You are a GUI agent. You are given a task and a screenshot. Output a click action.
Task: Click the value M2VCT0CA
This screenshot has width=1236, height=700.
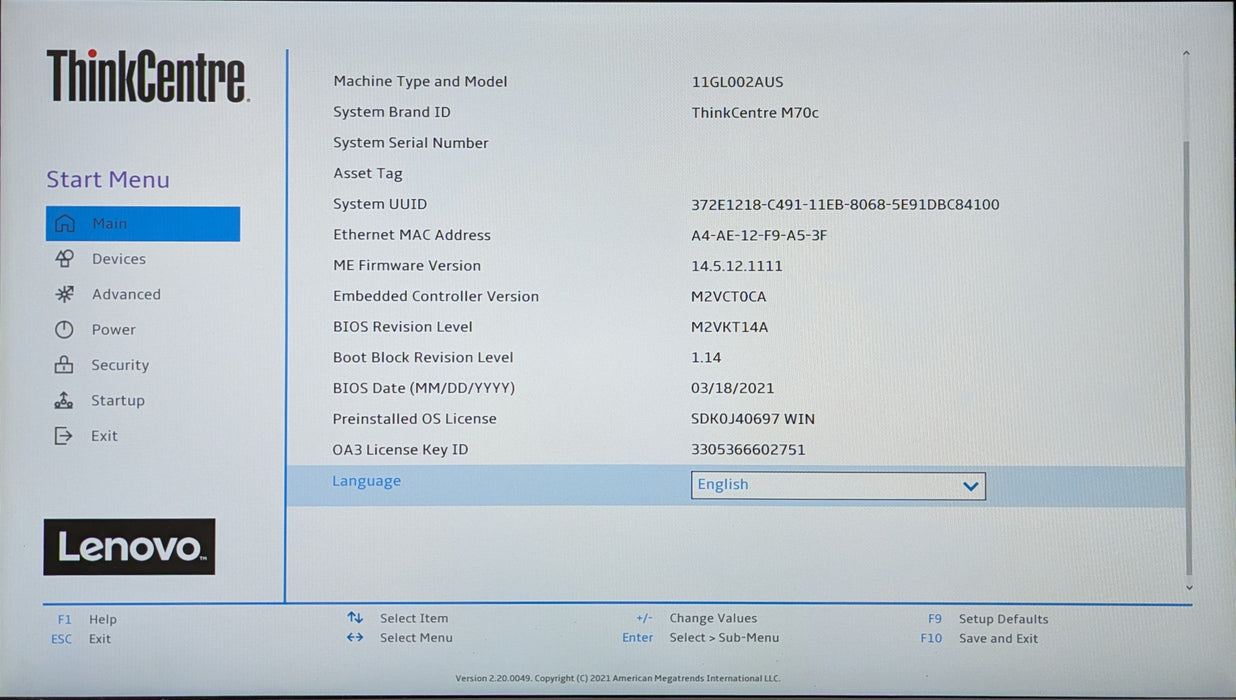(x=729, y=297)
